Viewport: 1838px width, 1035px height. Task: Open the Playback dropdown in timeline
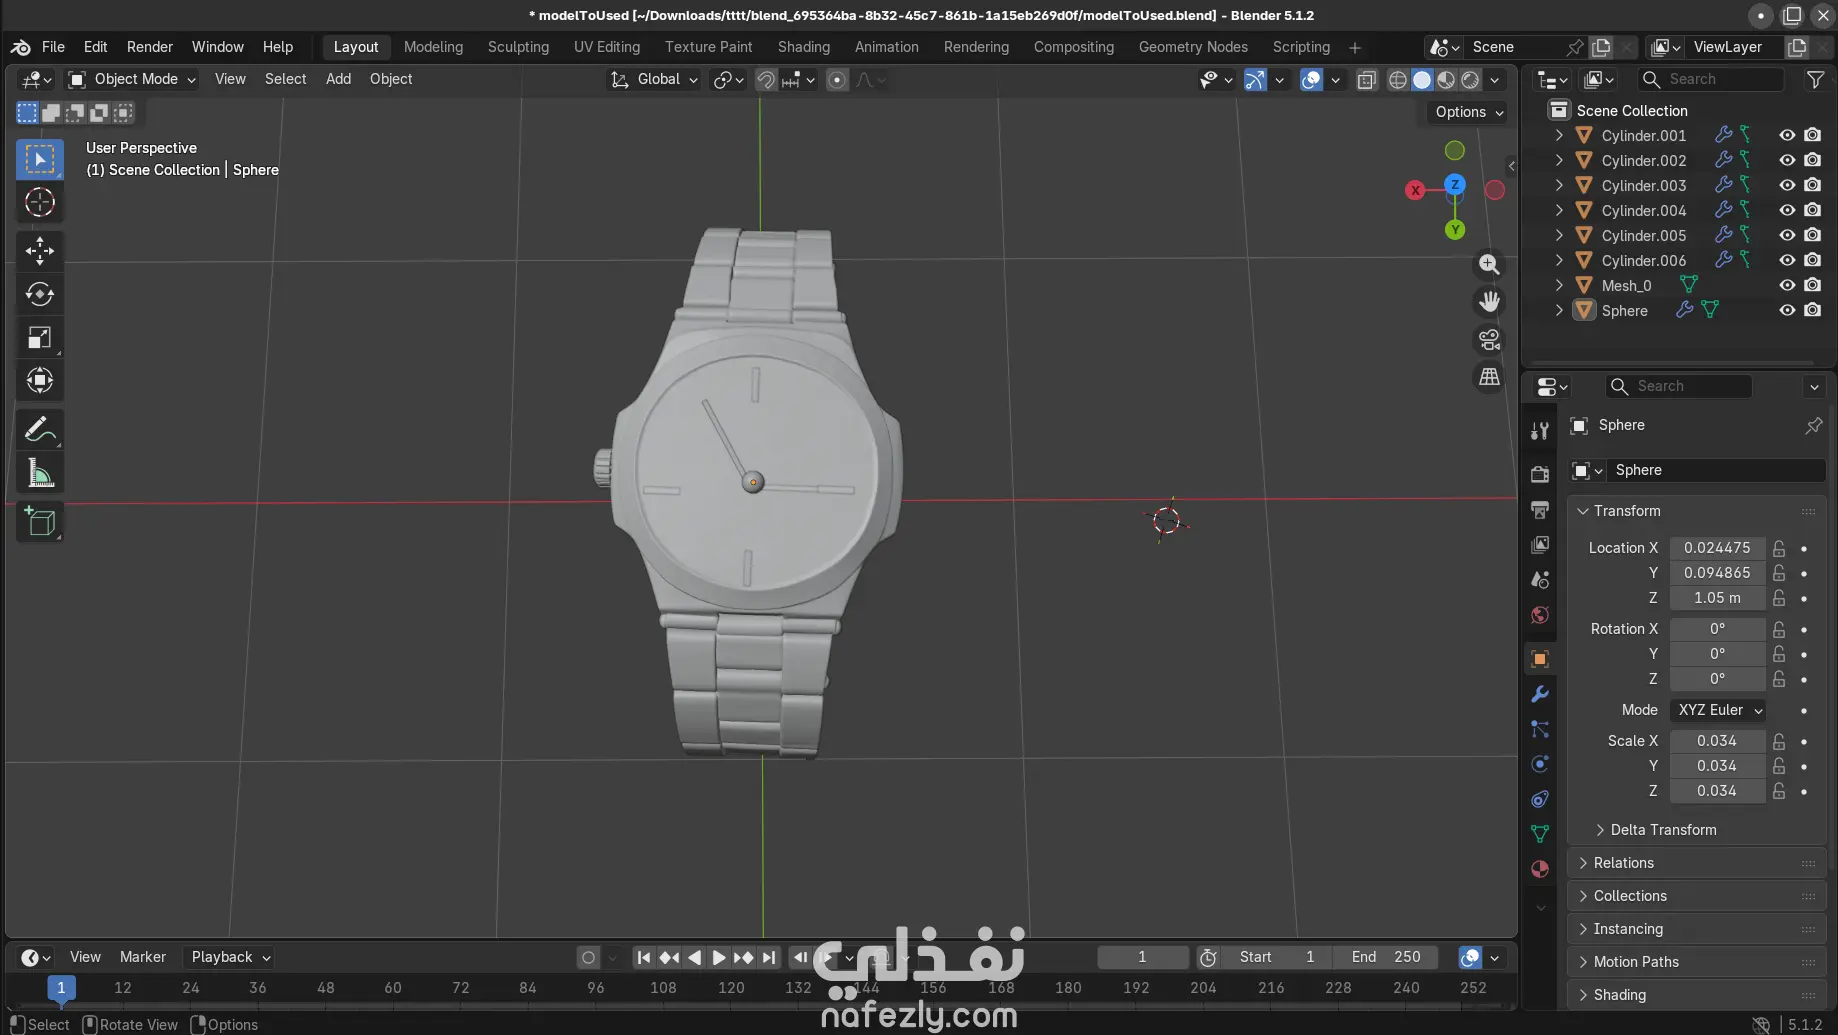(231, 957)
